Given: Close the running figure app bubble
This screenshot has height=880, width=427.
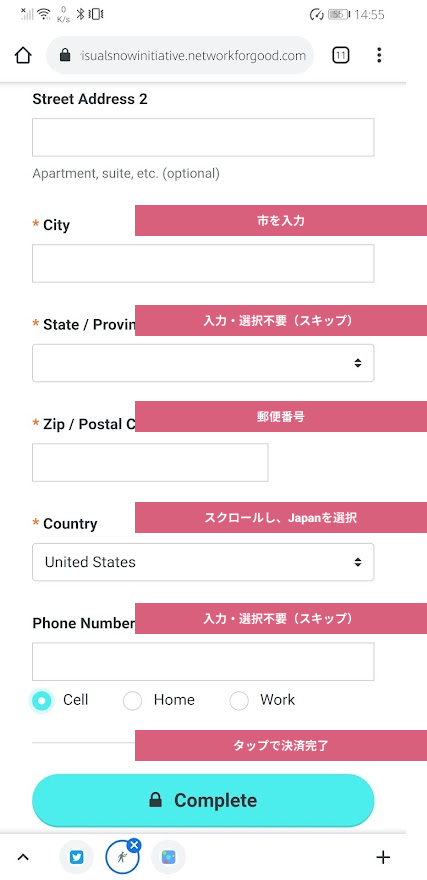Looking at the screenshot, I should click(x=134, y=845).
